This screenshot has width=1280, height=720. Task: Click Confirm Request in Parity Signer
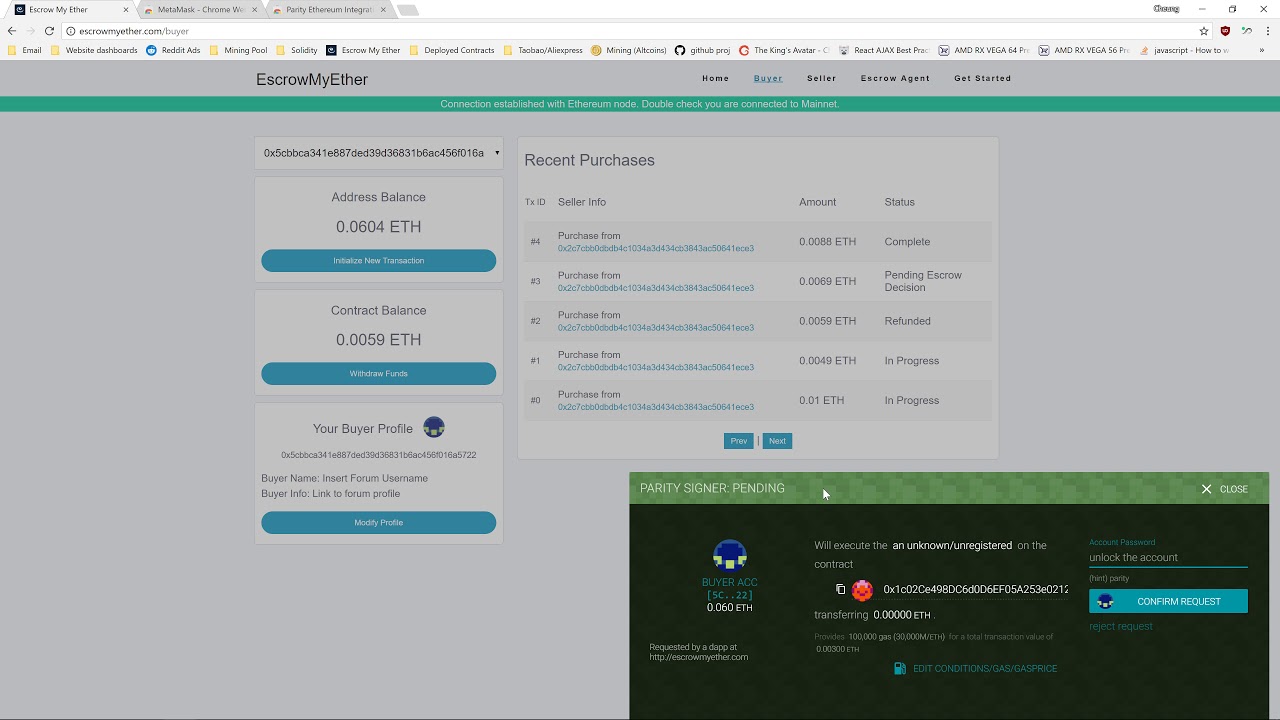click(x=1168, y=601)
